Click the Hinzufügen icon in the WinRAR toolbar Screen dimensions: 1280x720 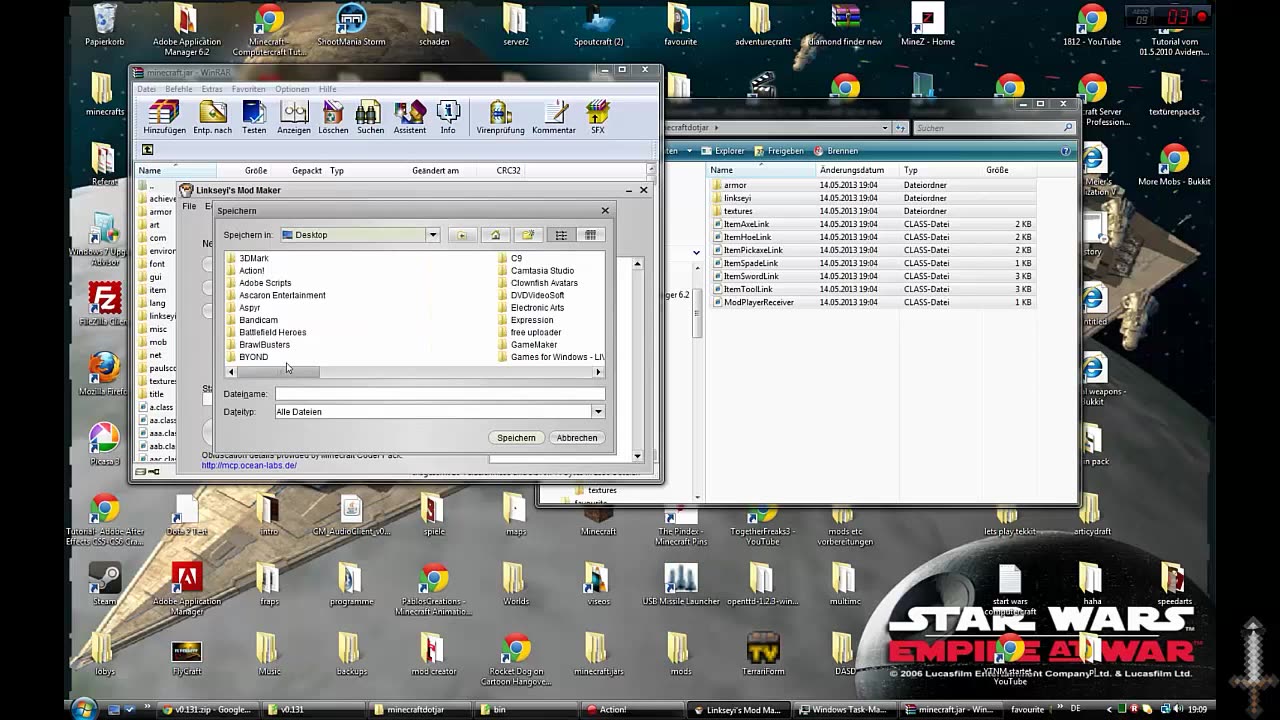click(x=164, y=117)
